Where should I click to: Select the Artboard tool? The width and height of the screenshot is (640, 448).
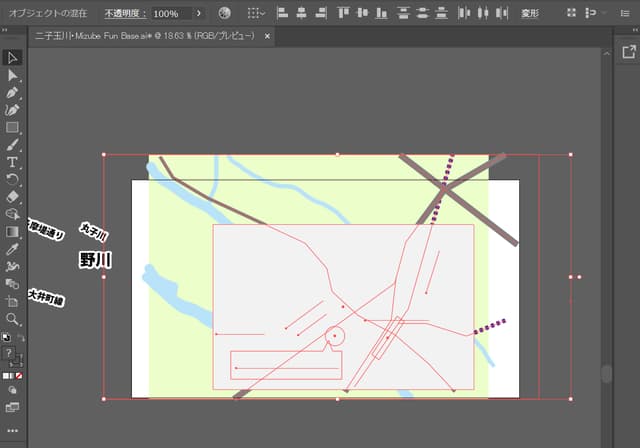[12, 302]
